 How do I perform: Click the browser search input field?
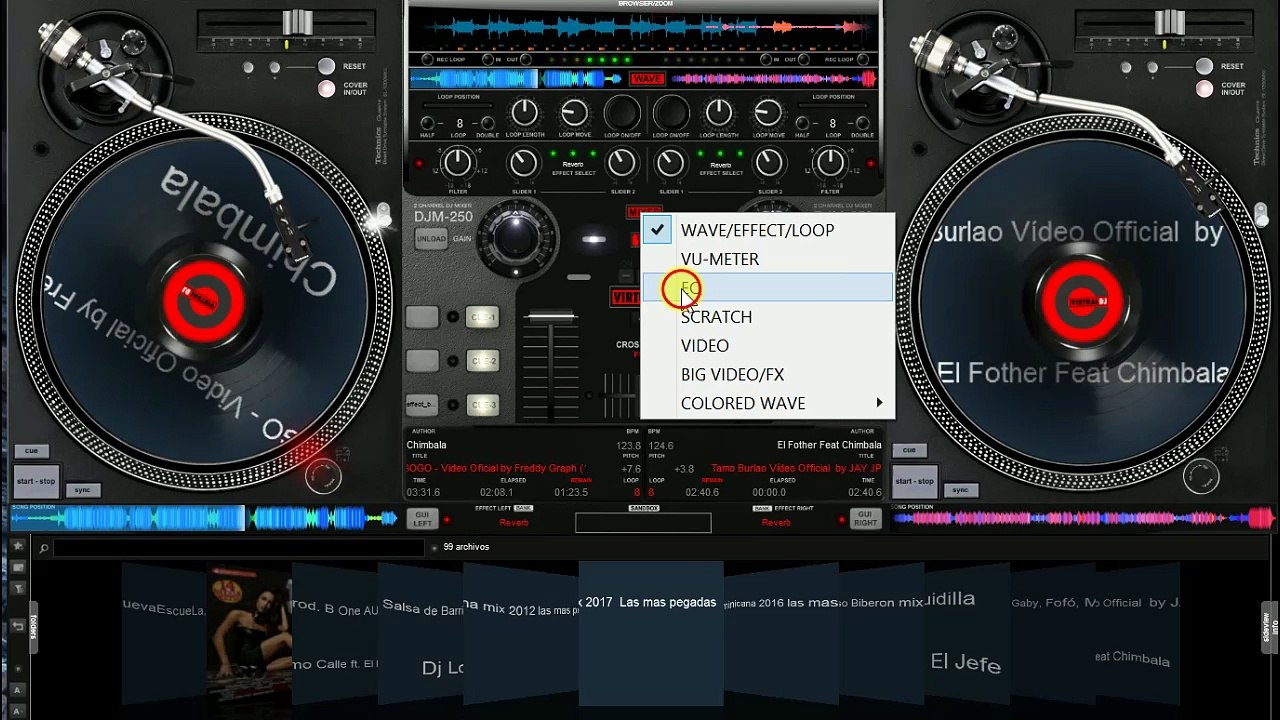point(239,548)
